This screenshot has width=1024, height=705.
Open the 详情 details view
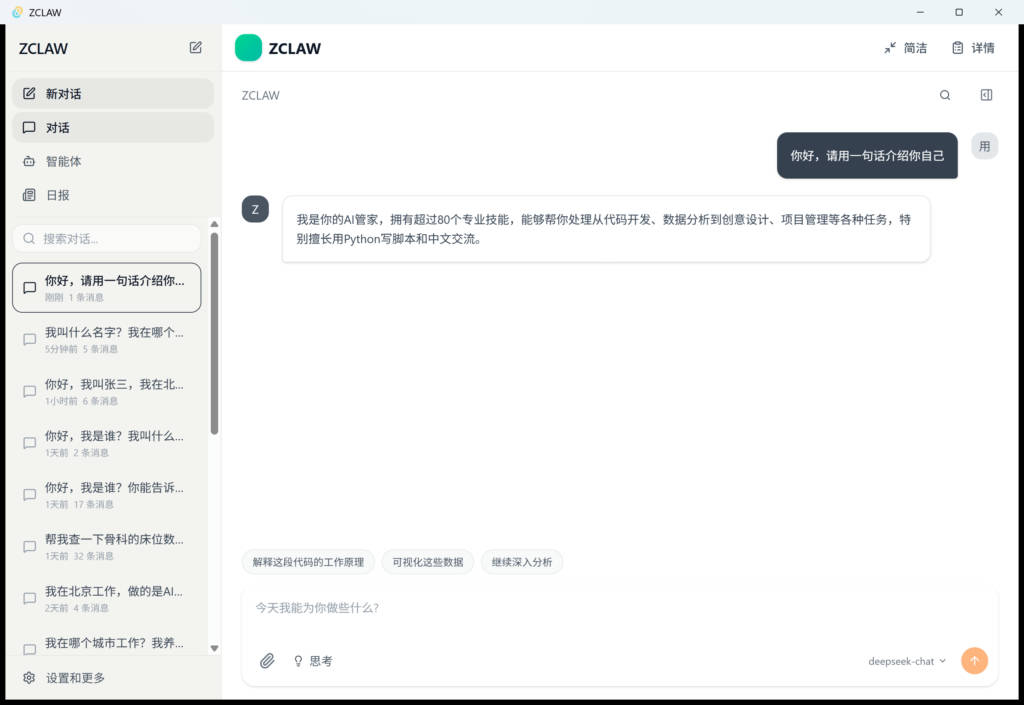pyautogui.click(x=972, y=48)
